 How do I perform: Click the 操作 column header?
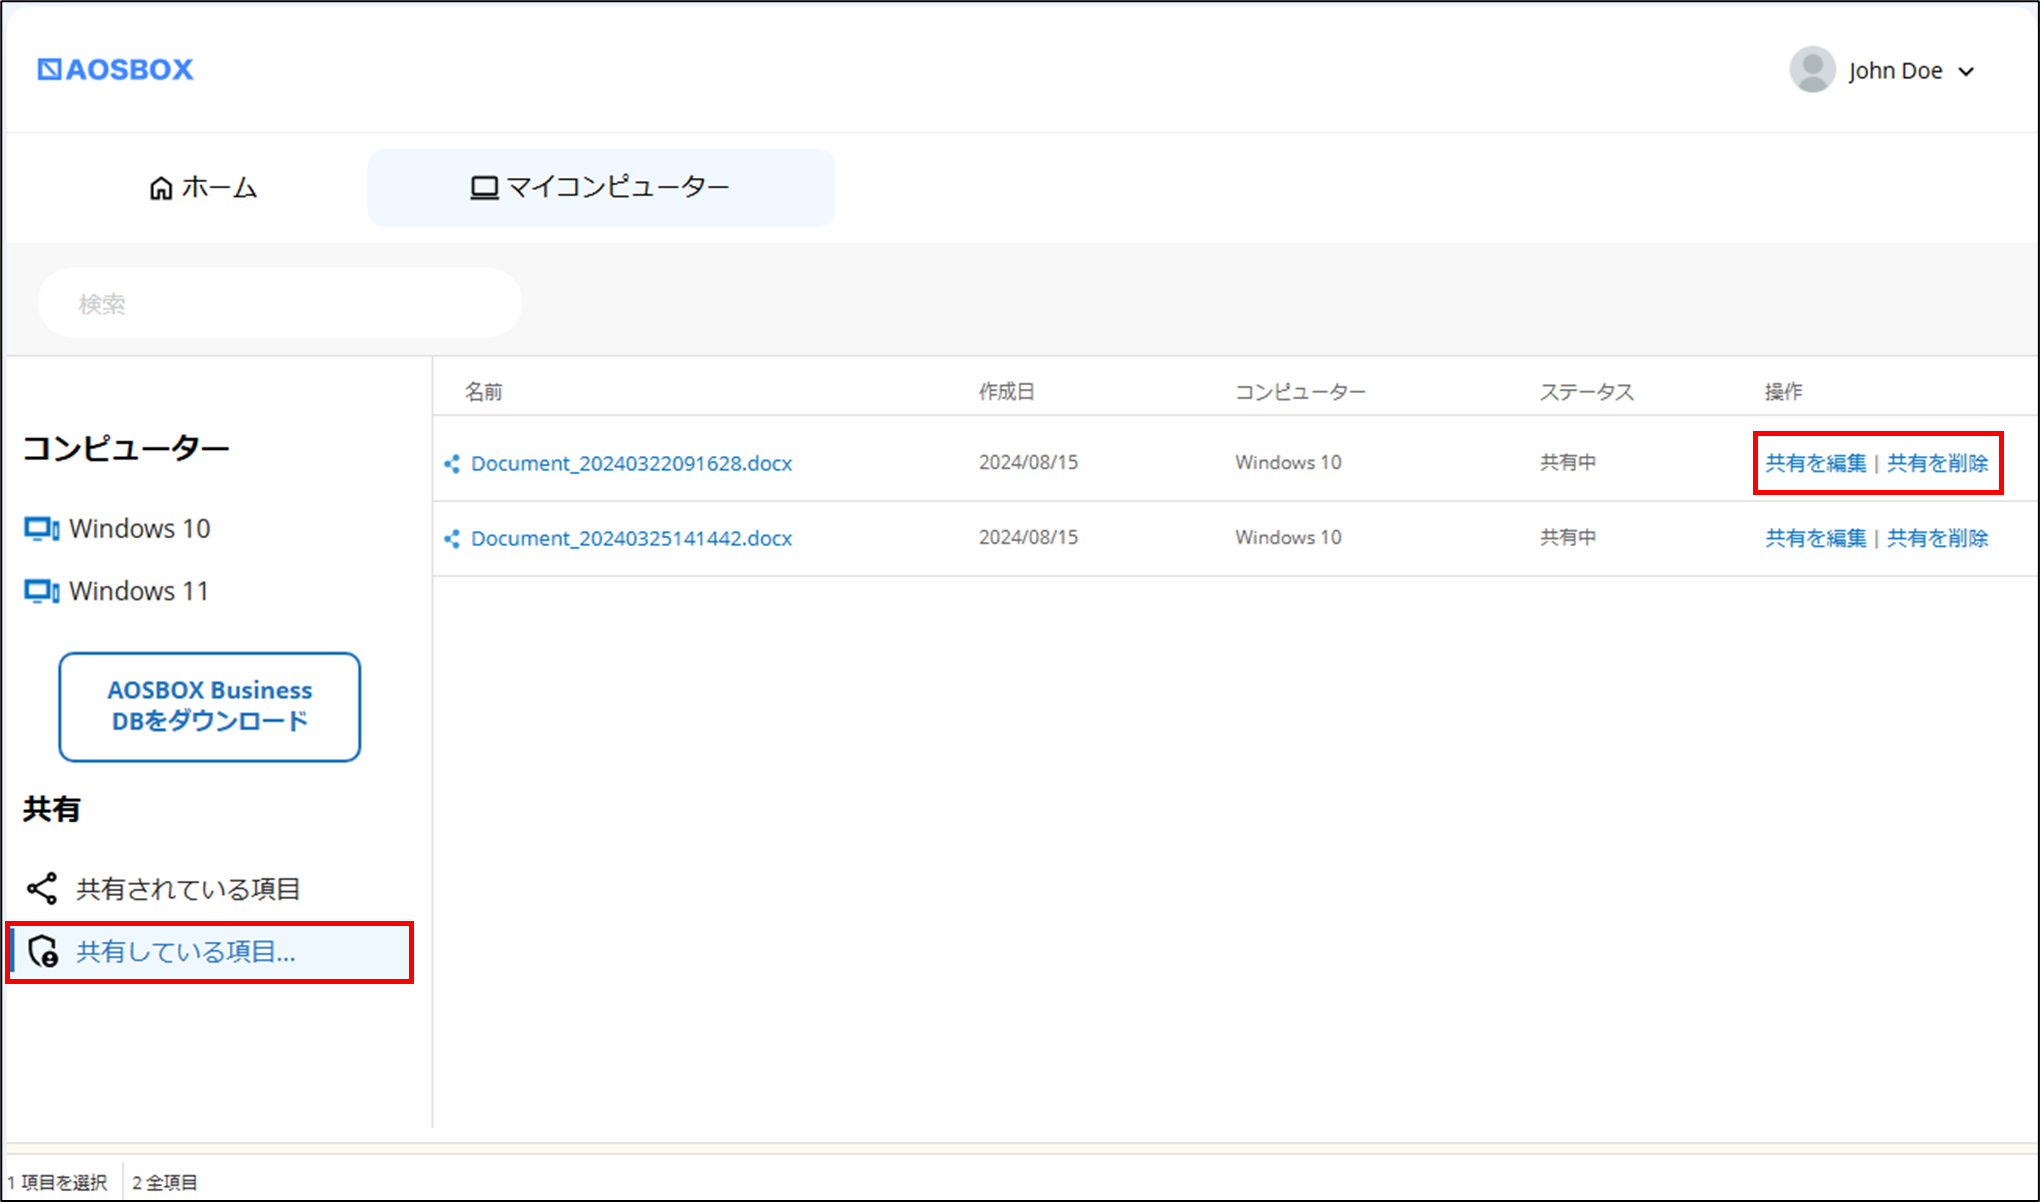1784,391
